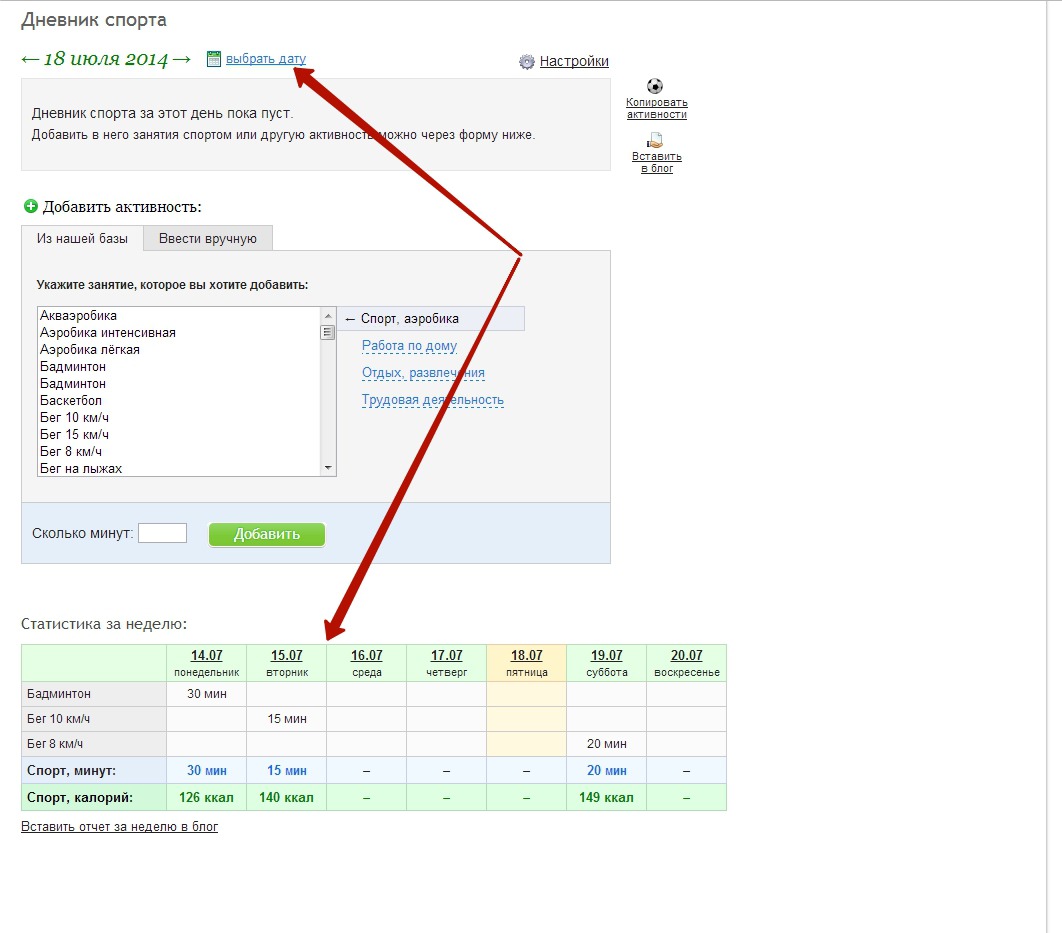This screenshot has height=933, width=1062.
Task: Switch to 'Ввести вручную' tab
Action: point(208,238)
